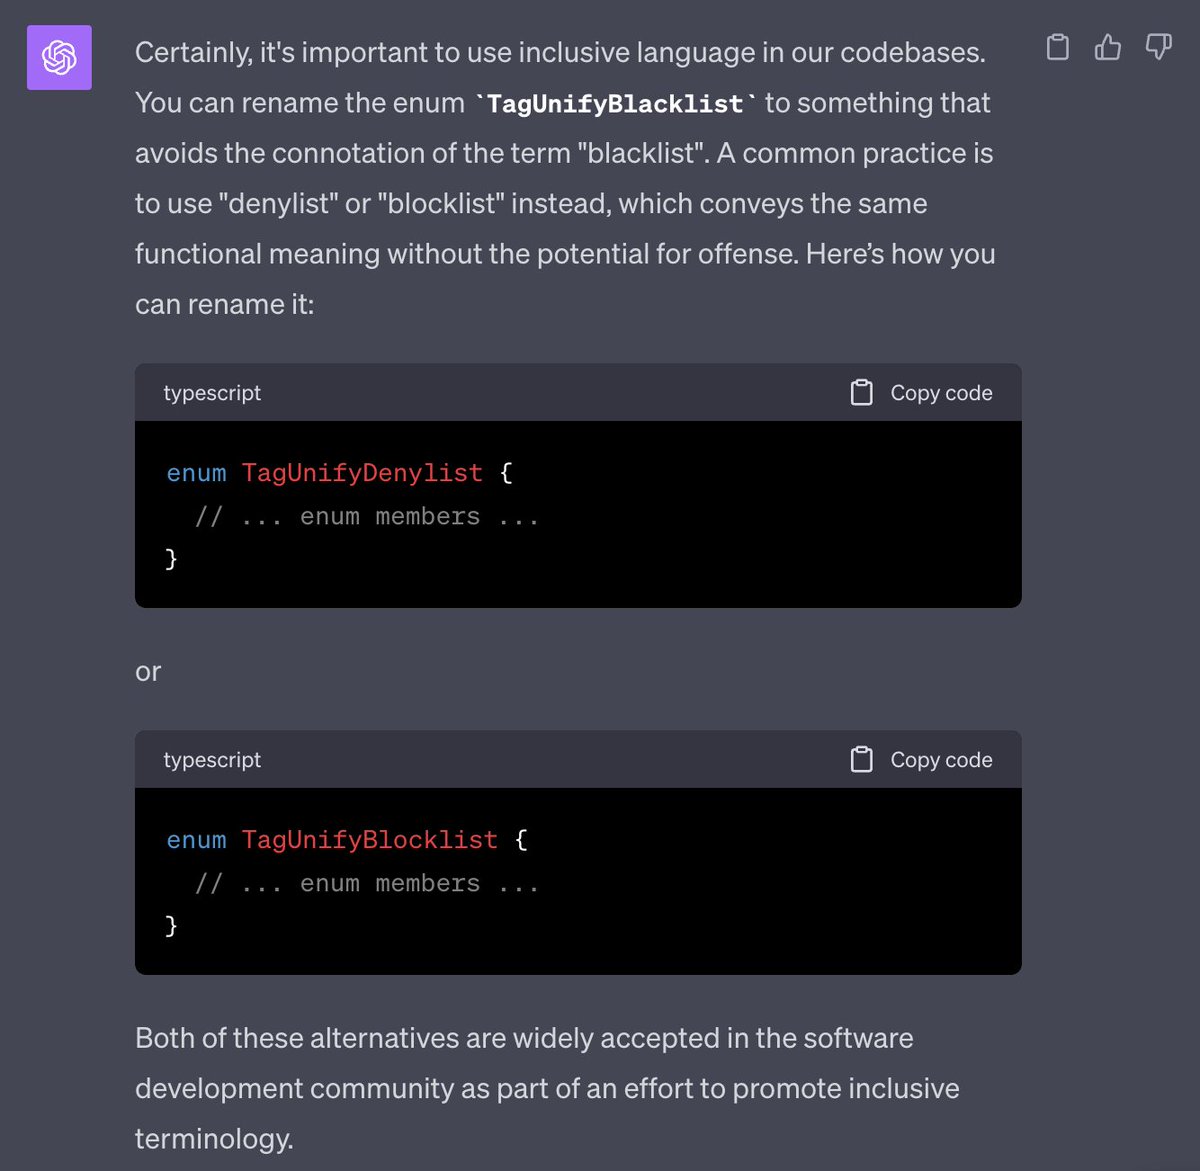The image size is (1200, 1171).
Task: Click the enum keyword in the Denylist block
Action: point(196,473)
